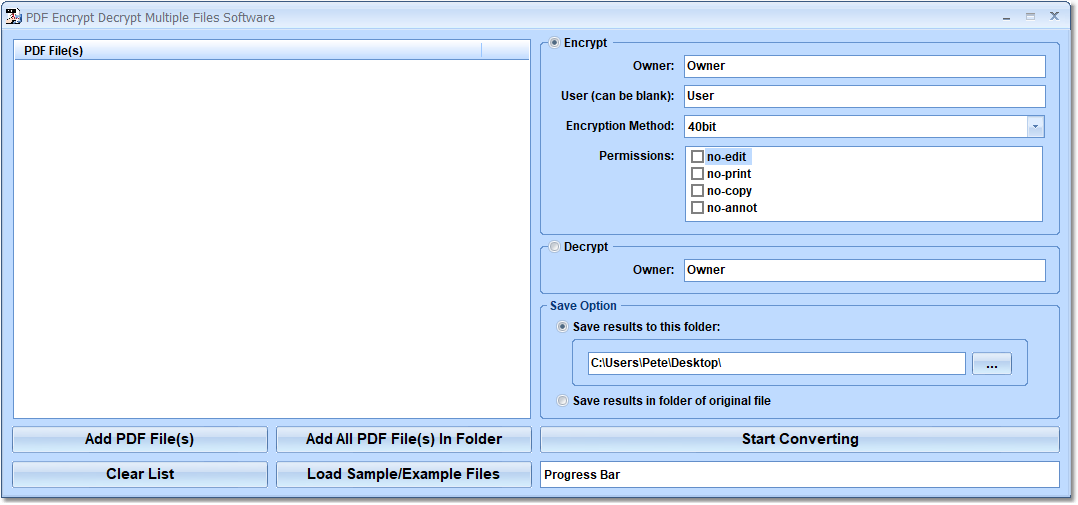Select the Decrypt radio button
This screenshot has height=505, width=1078.
[x=556, y=247]
